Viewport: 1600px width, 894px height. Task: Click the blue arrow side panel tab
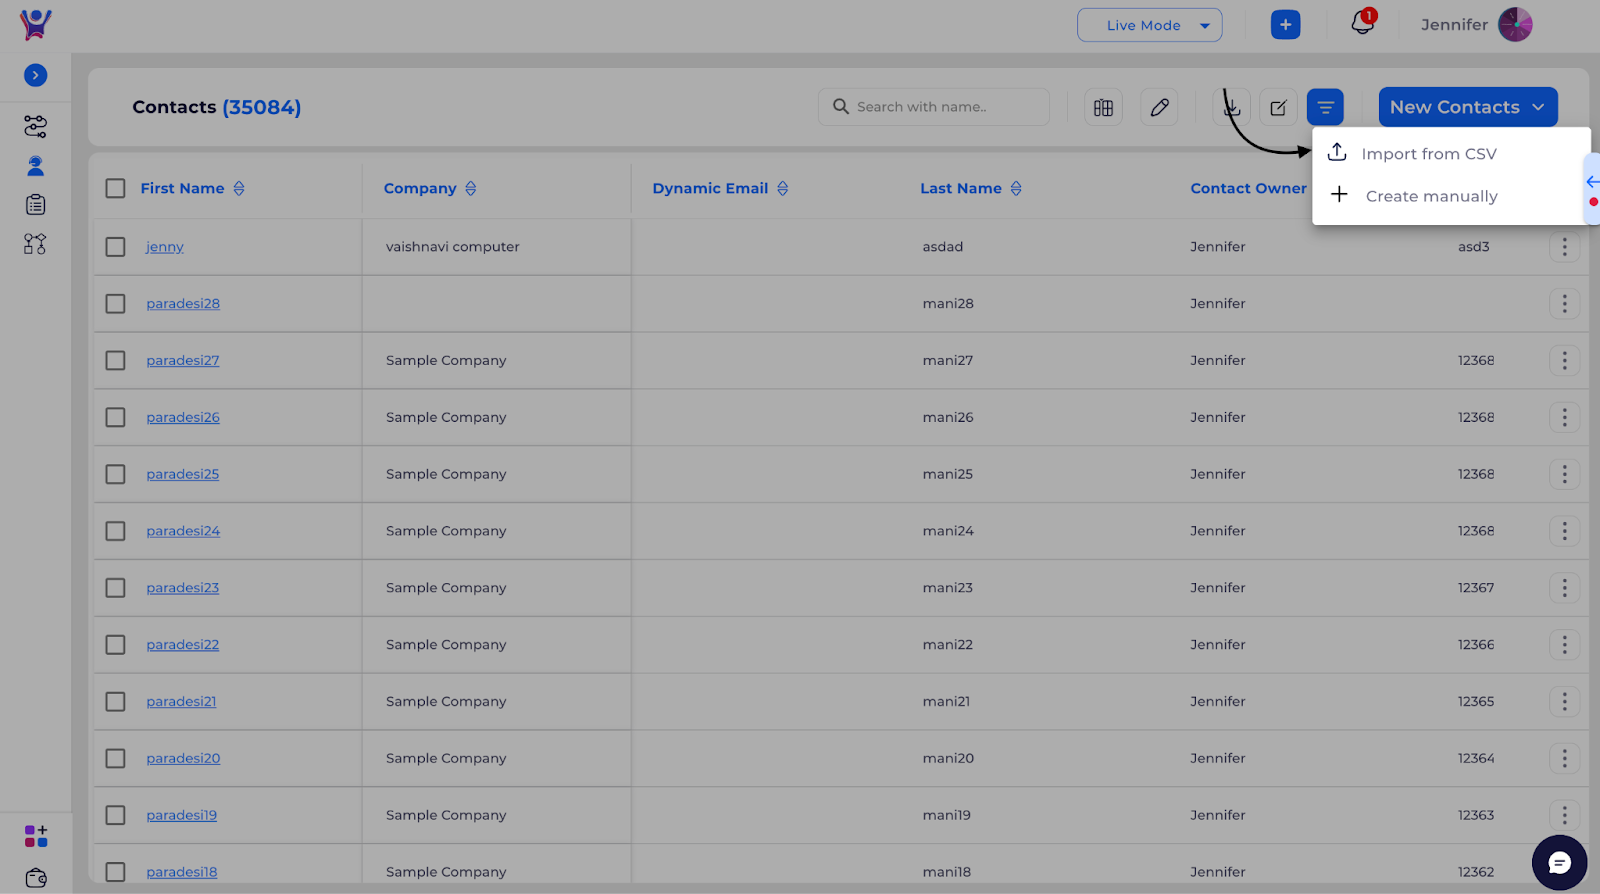1592,182
